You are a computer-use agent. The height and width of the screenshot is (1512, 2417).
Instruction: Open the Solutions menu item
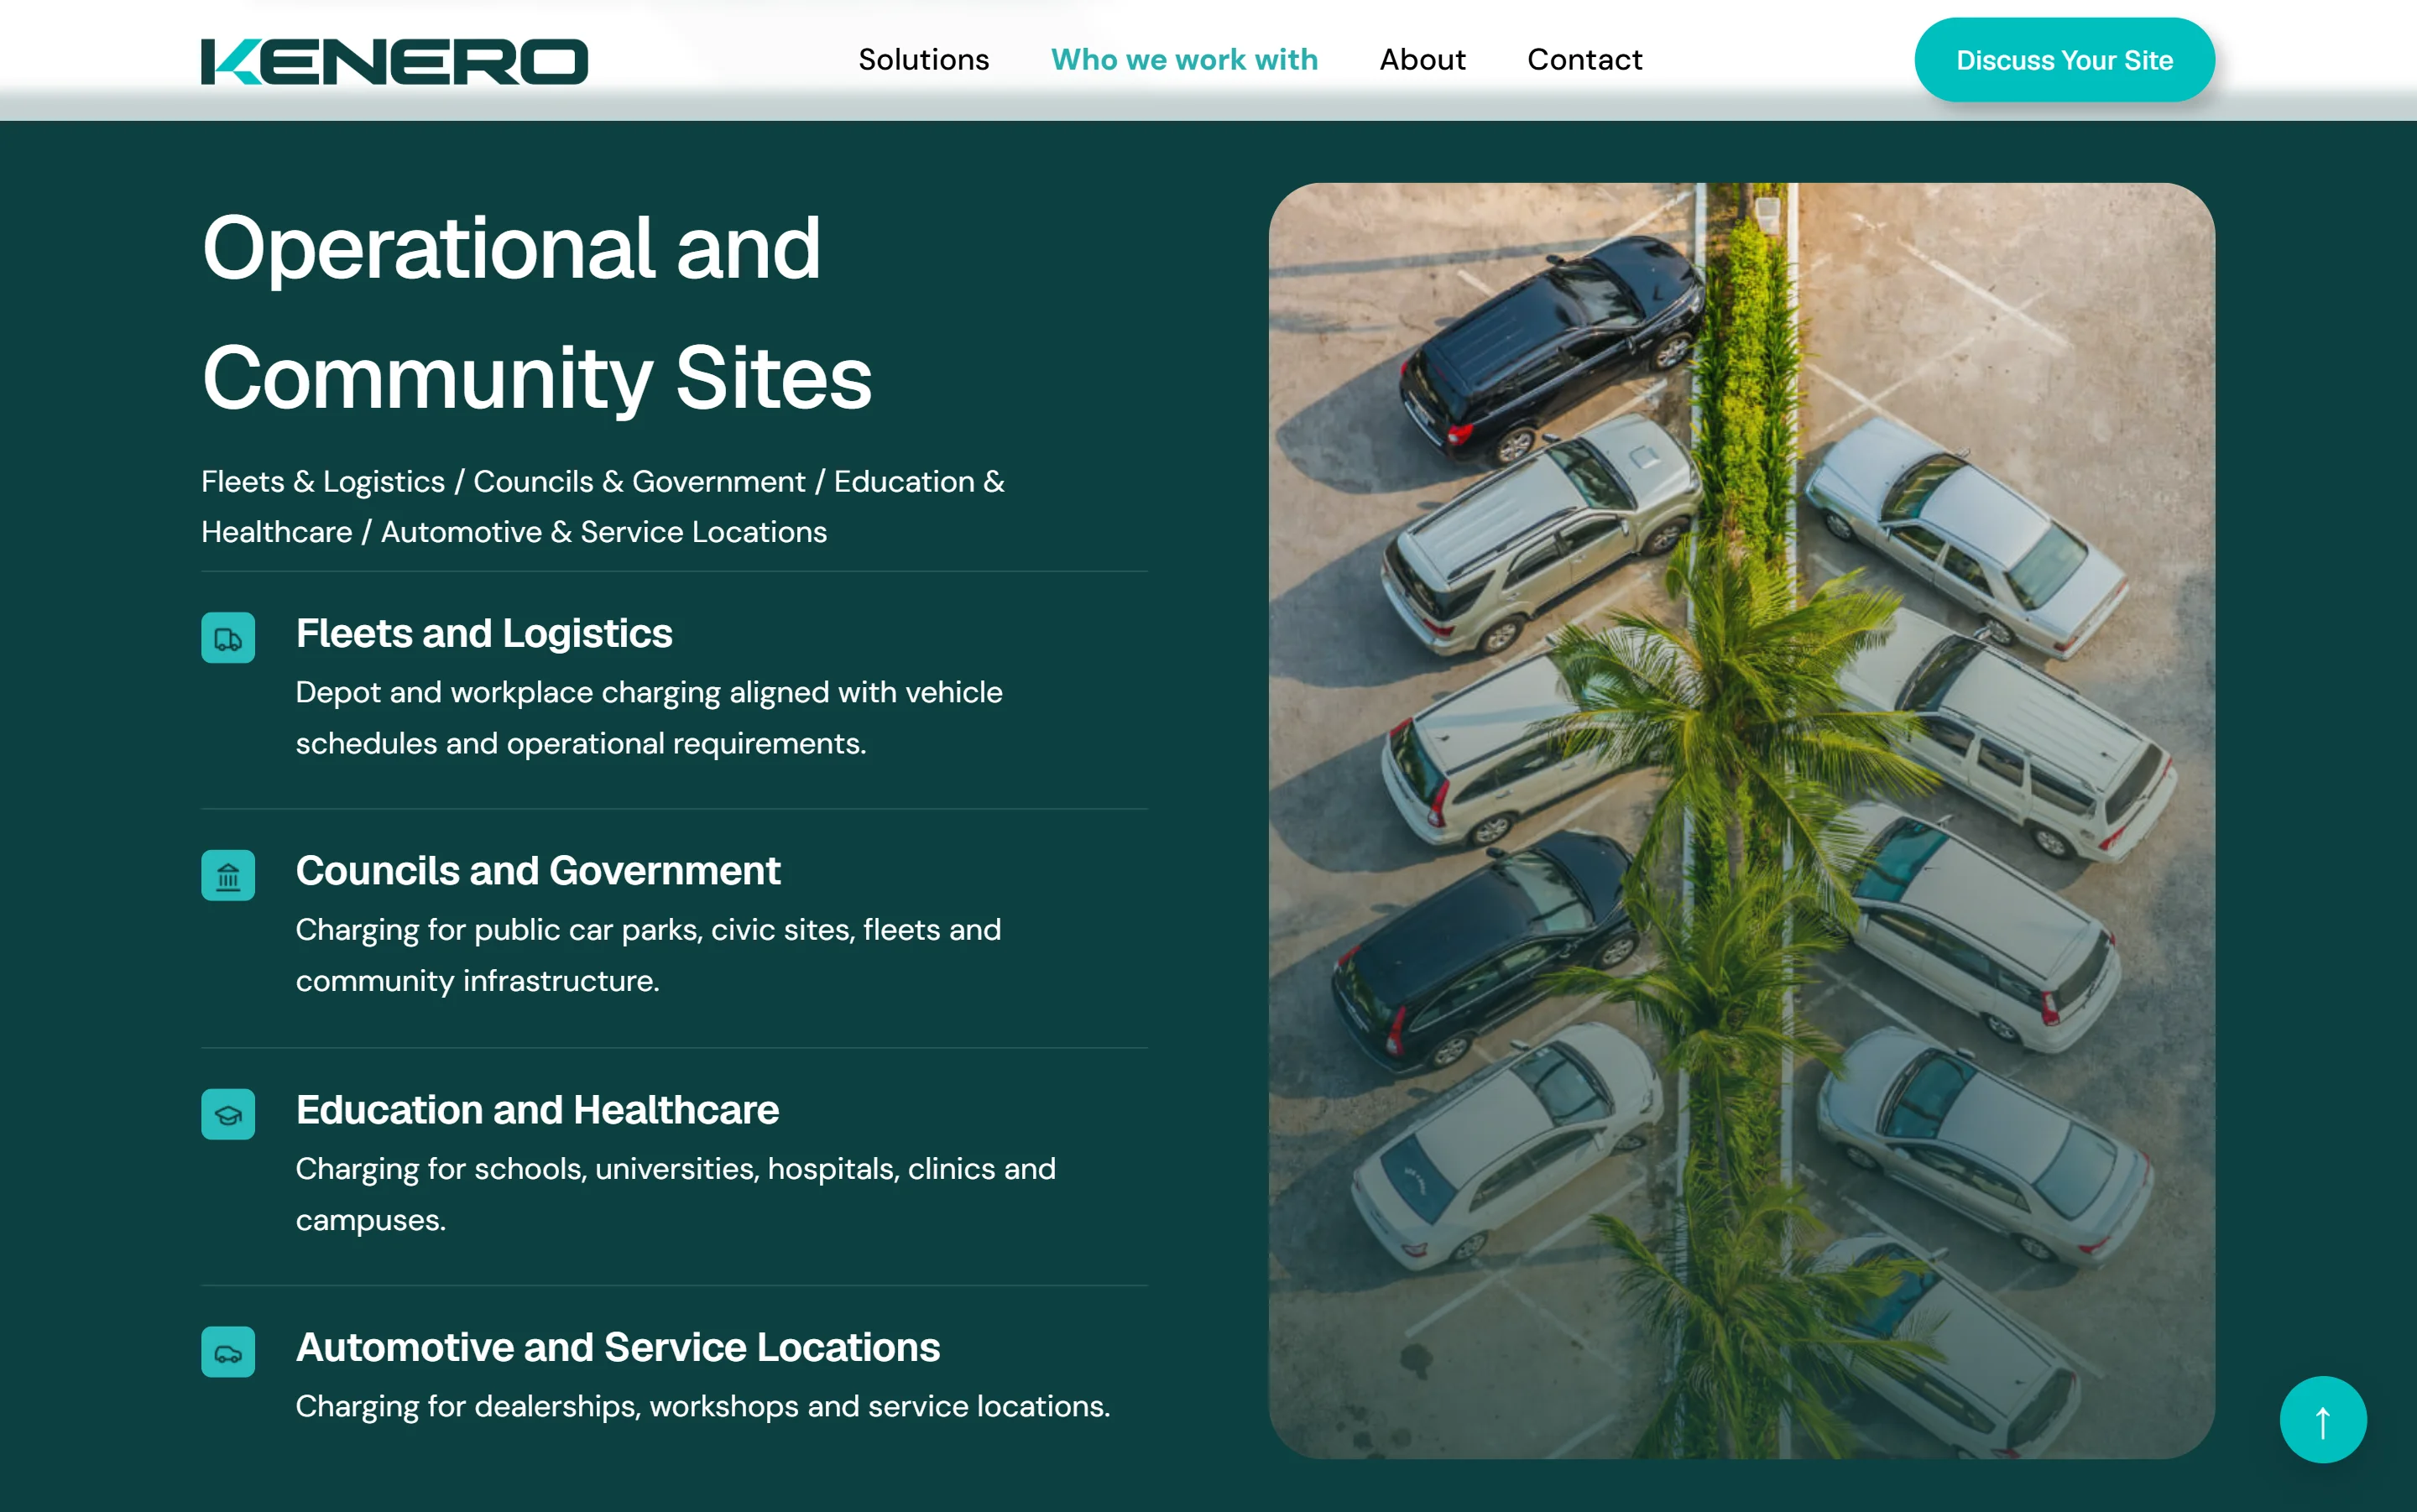(x=923, y=60)
